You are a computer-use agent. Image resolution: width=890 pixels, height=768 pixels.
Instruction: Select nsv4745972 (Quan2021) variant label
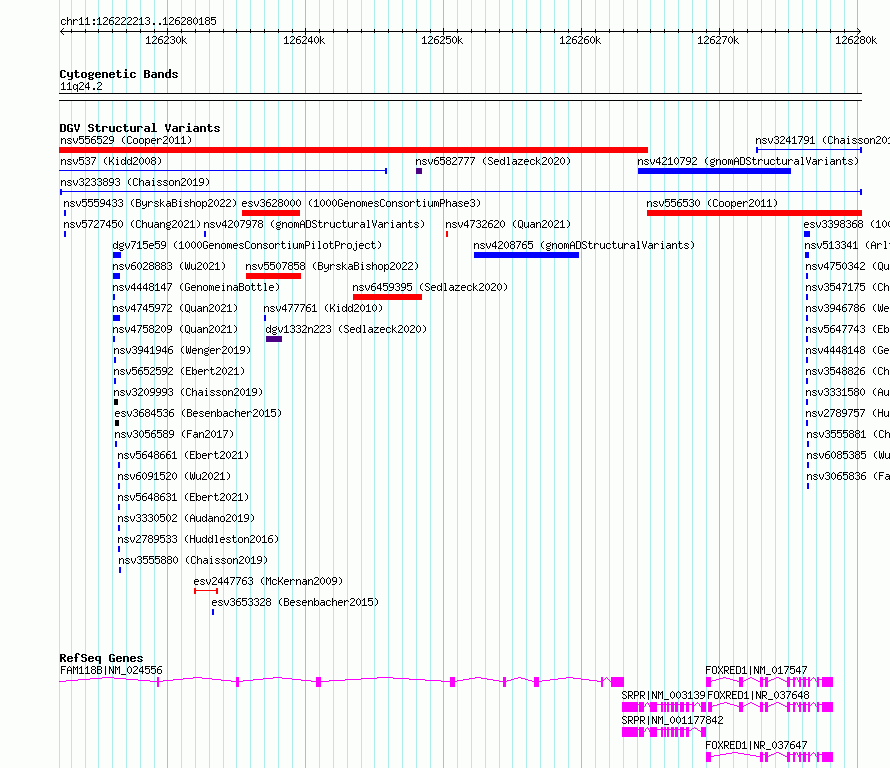tap(175, 308)
